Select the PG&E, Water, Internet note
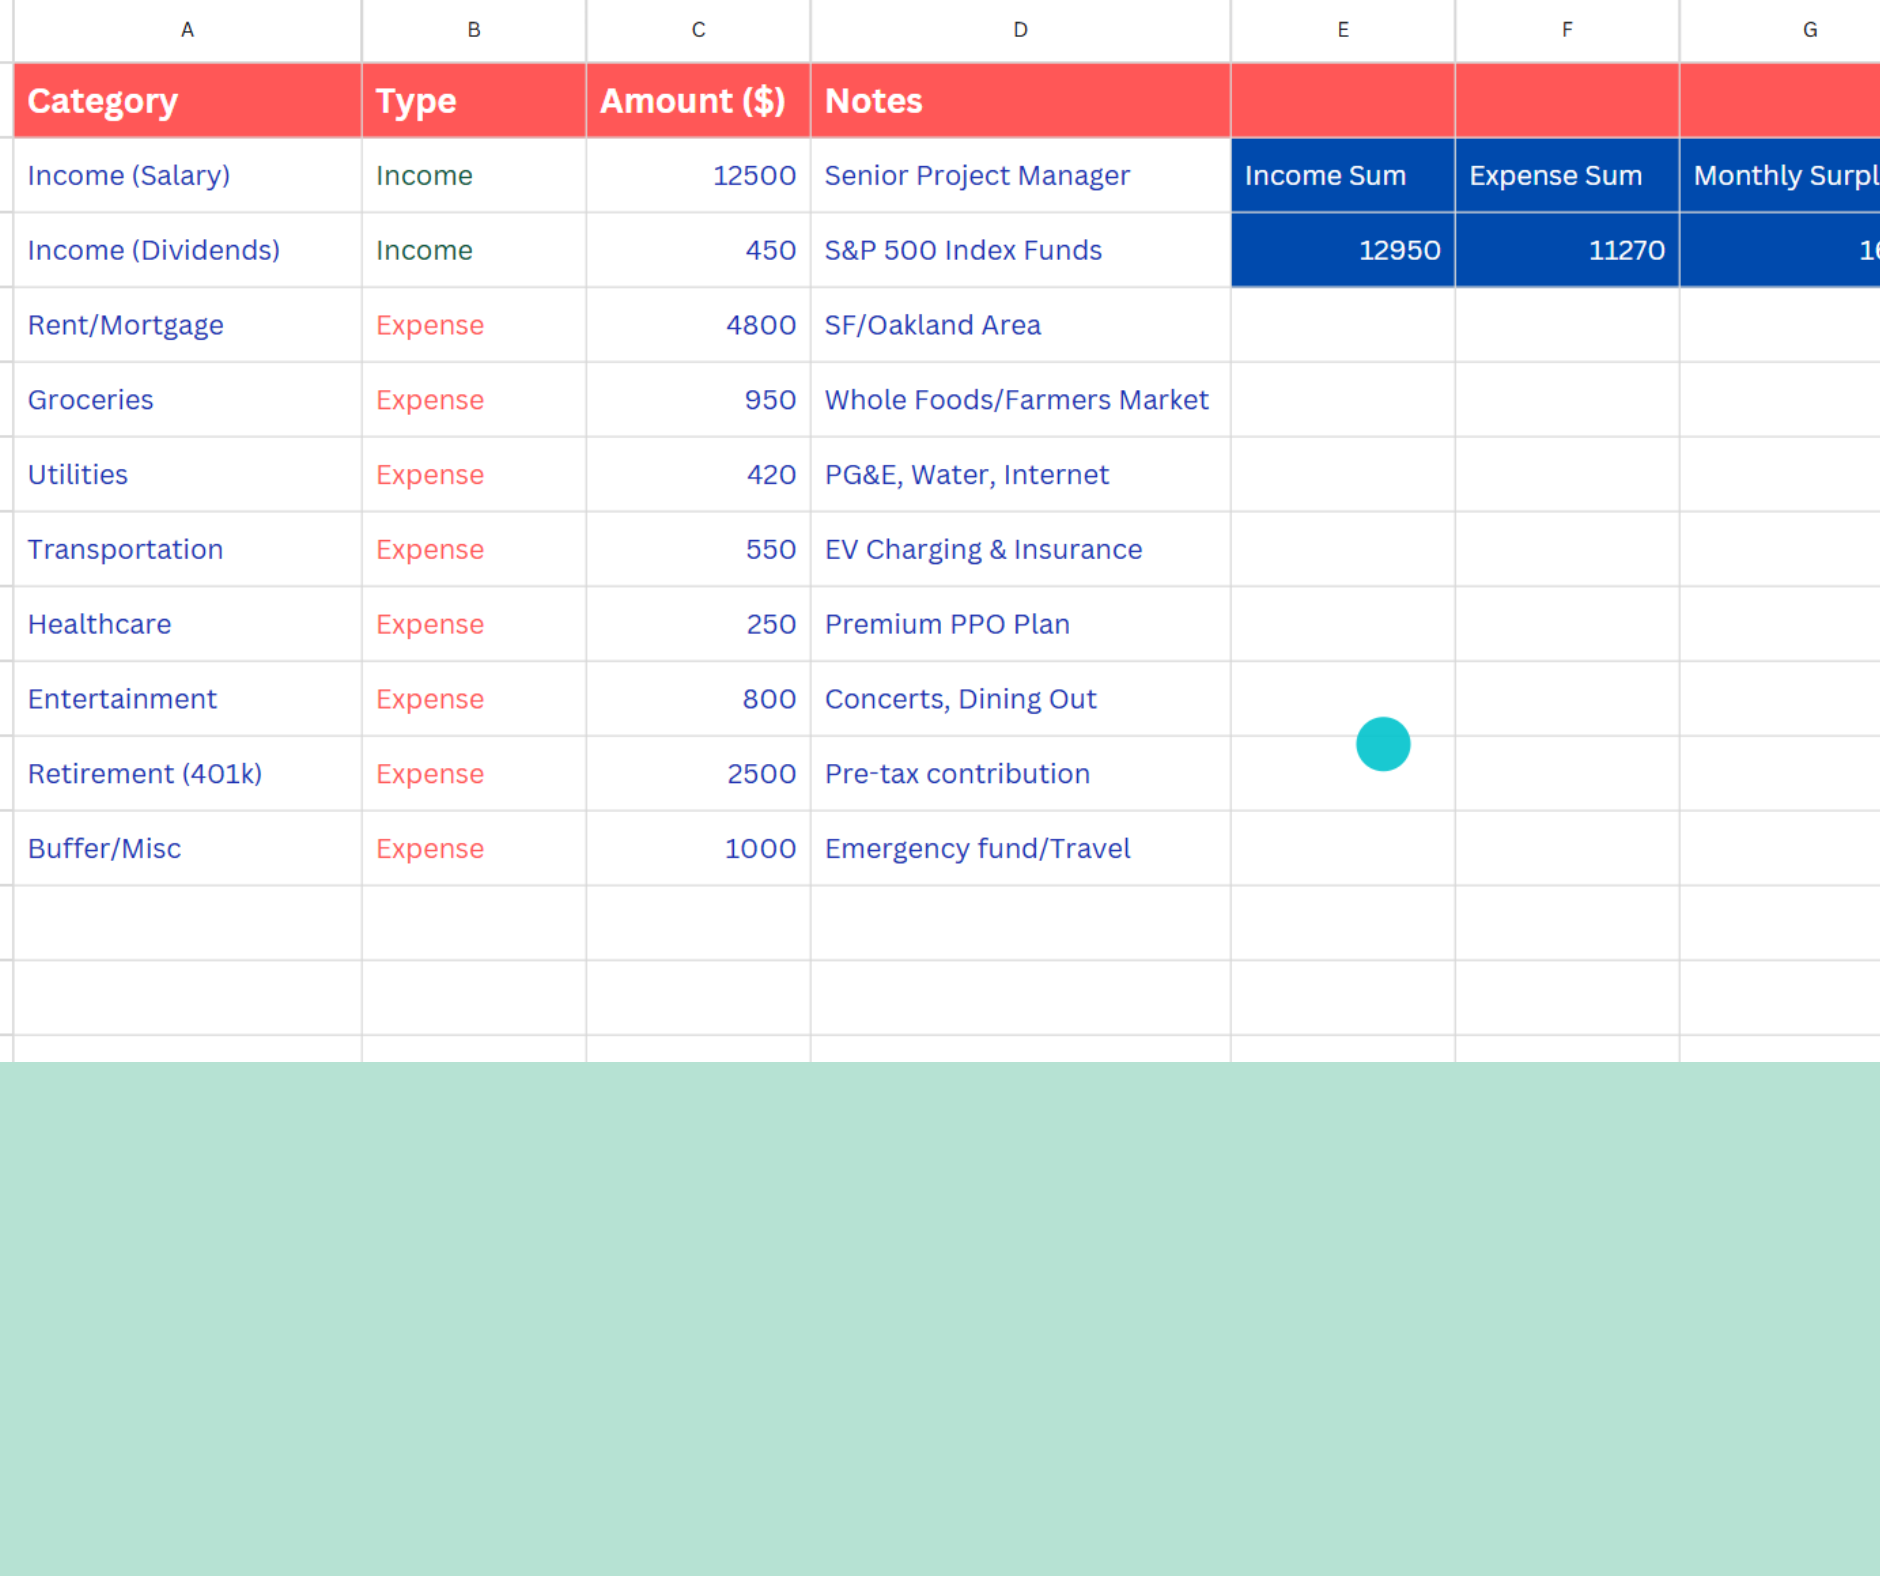 click(1020, 474)
